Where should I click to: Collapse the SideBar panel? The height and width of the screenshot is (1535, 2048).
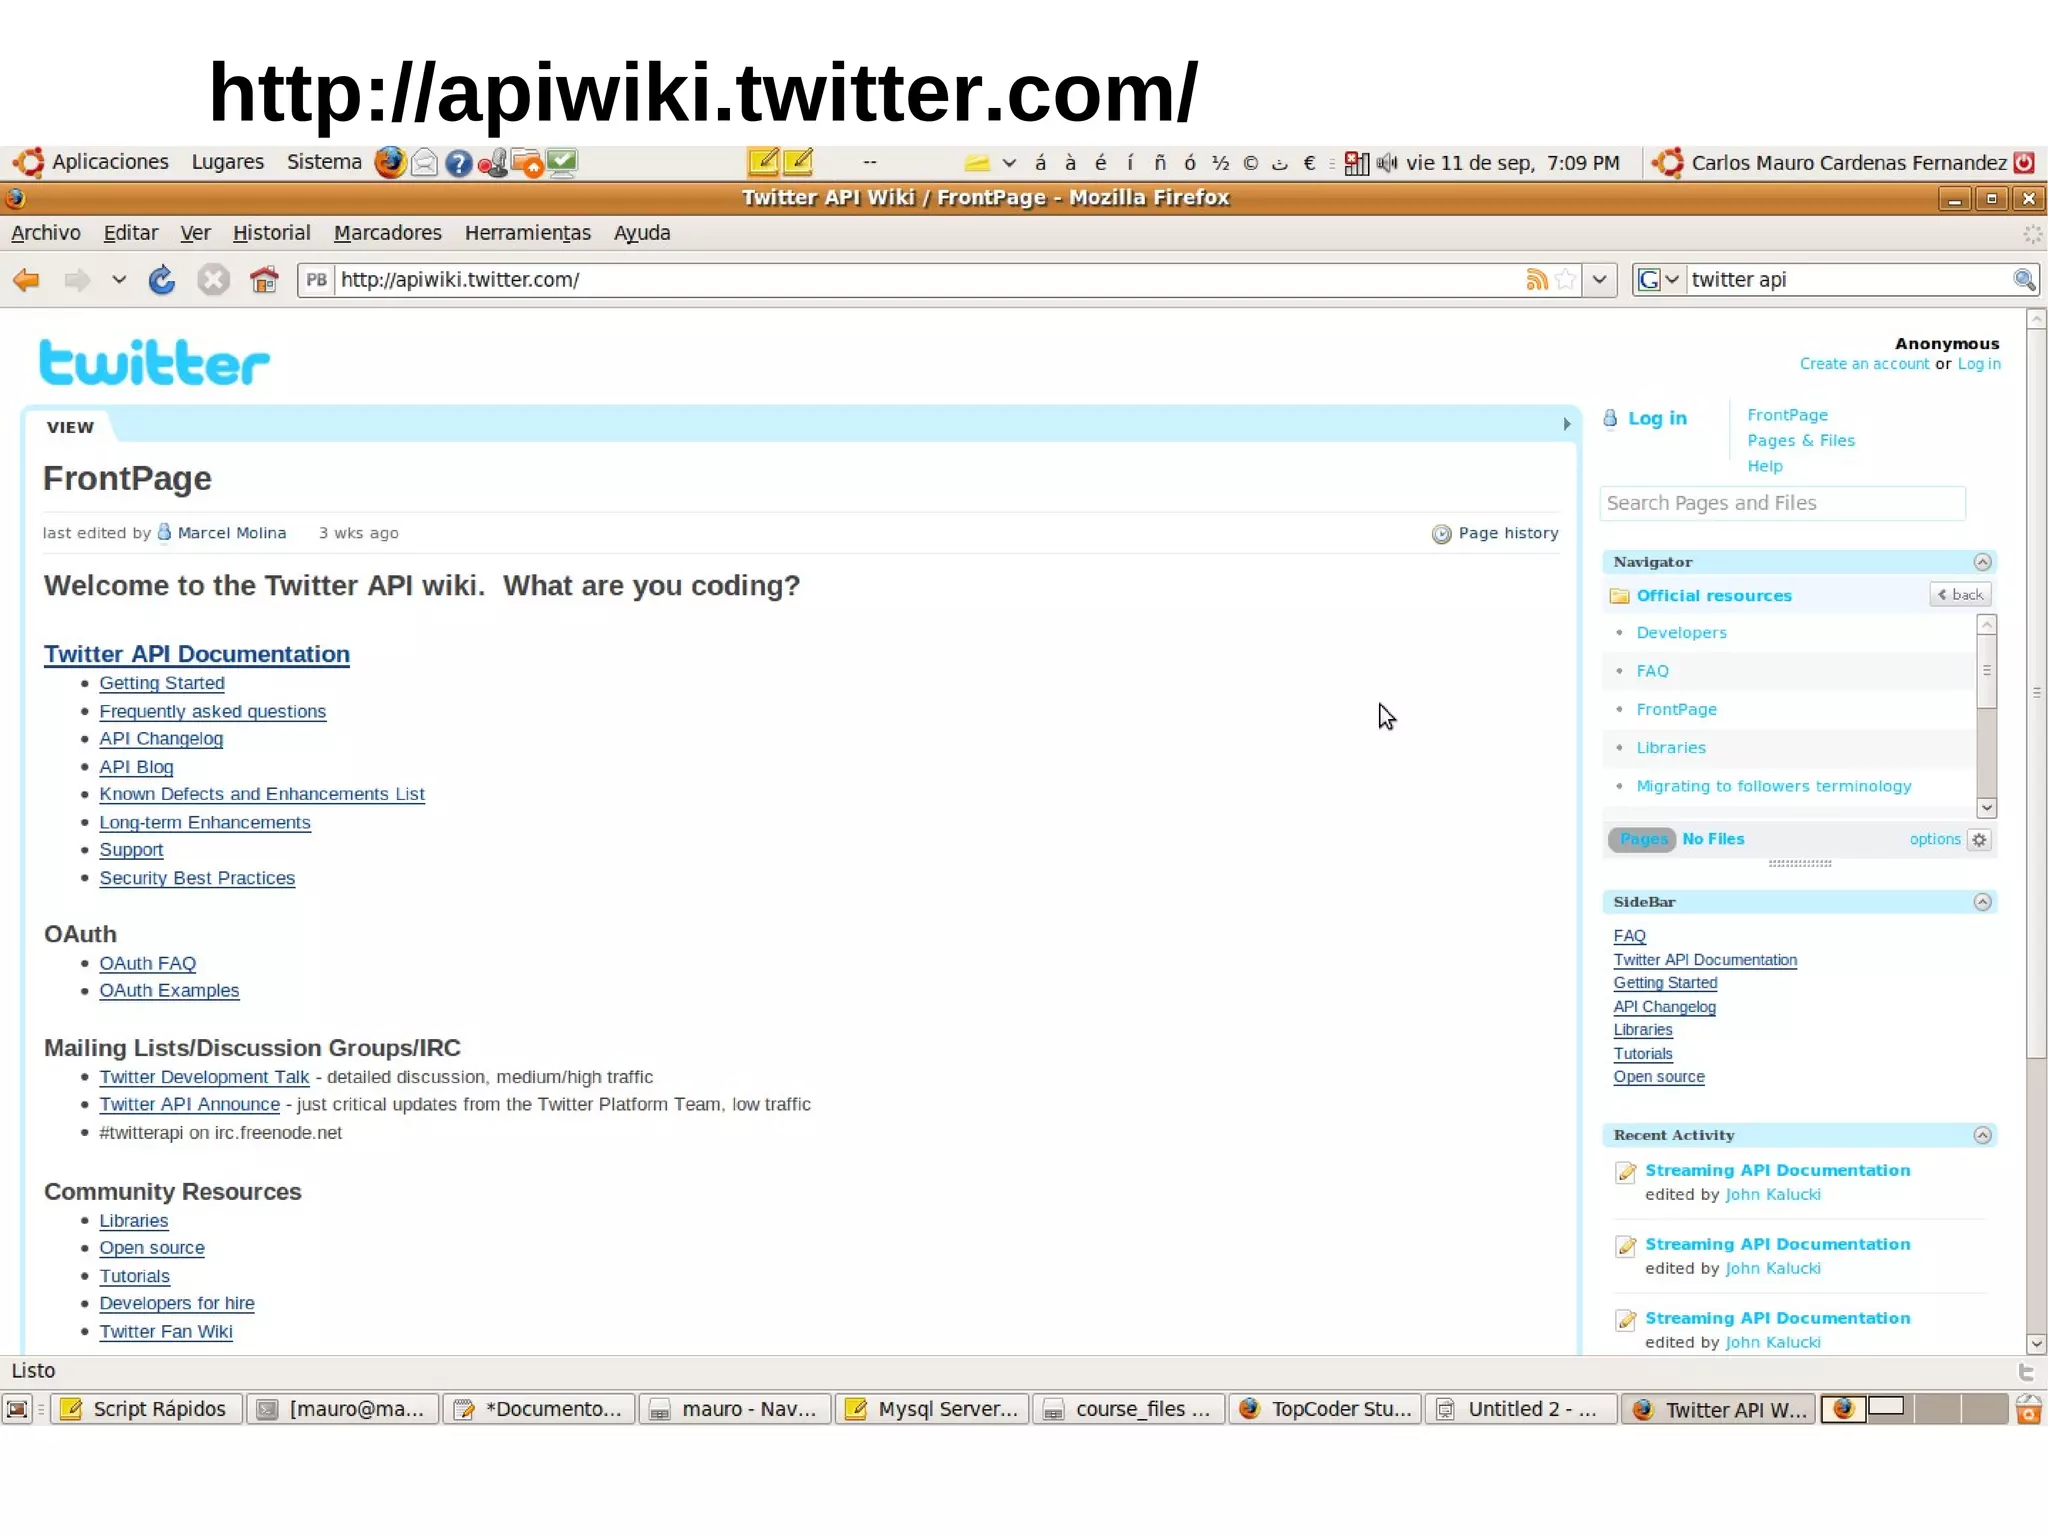1983,902
